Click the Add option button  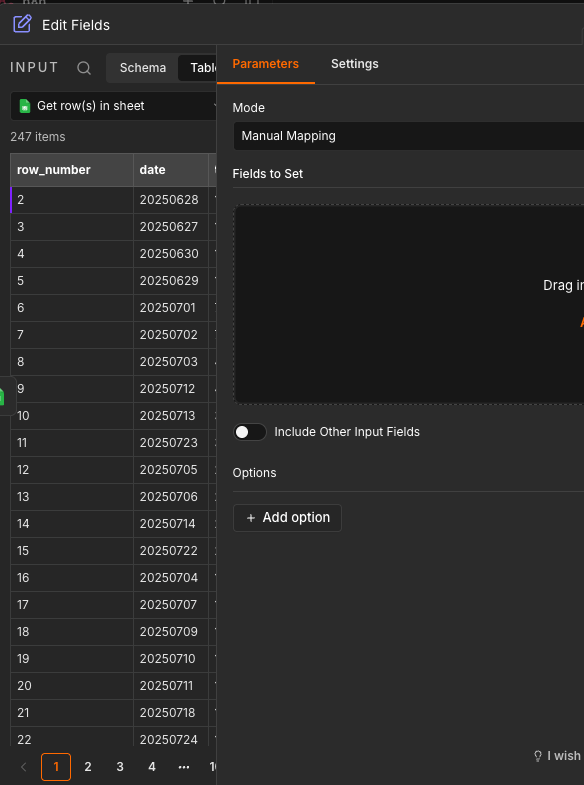(287, 518)
